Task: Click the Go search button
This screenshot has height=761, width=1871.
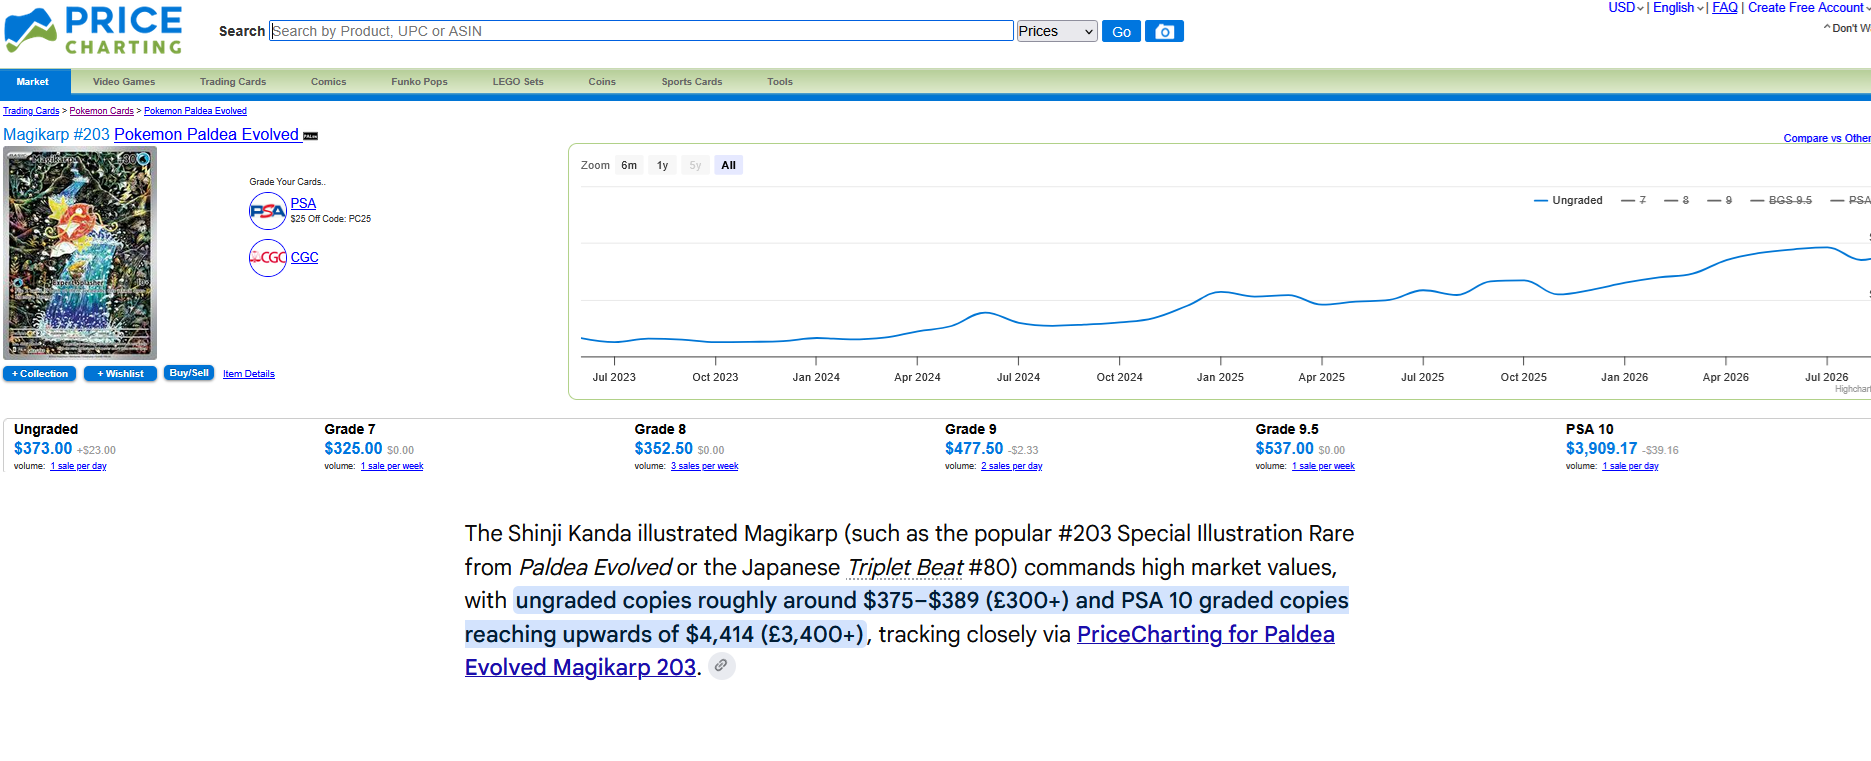Action: pyautogui.click(x=1121, y=32)
